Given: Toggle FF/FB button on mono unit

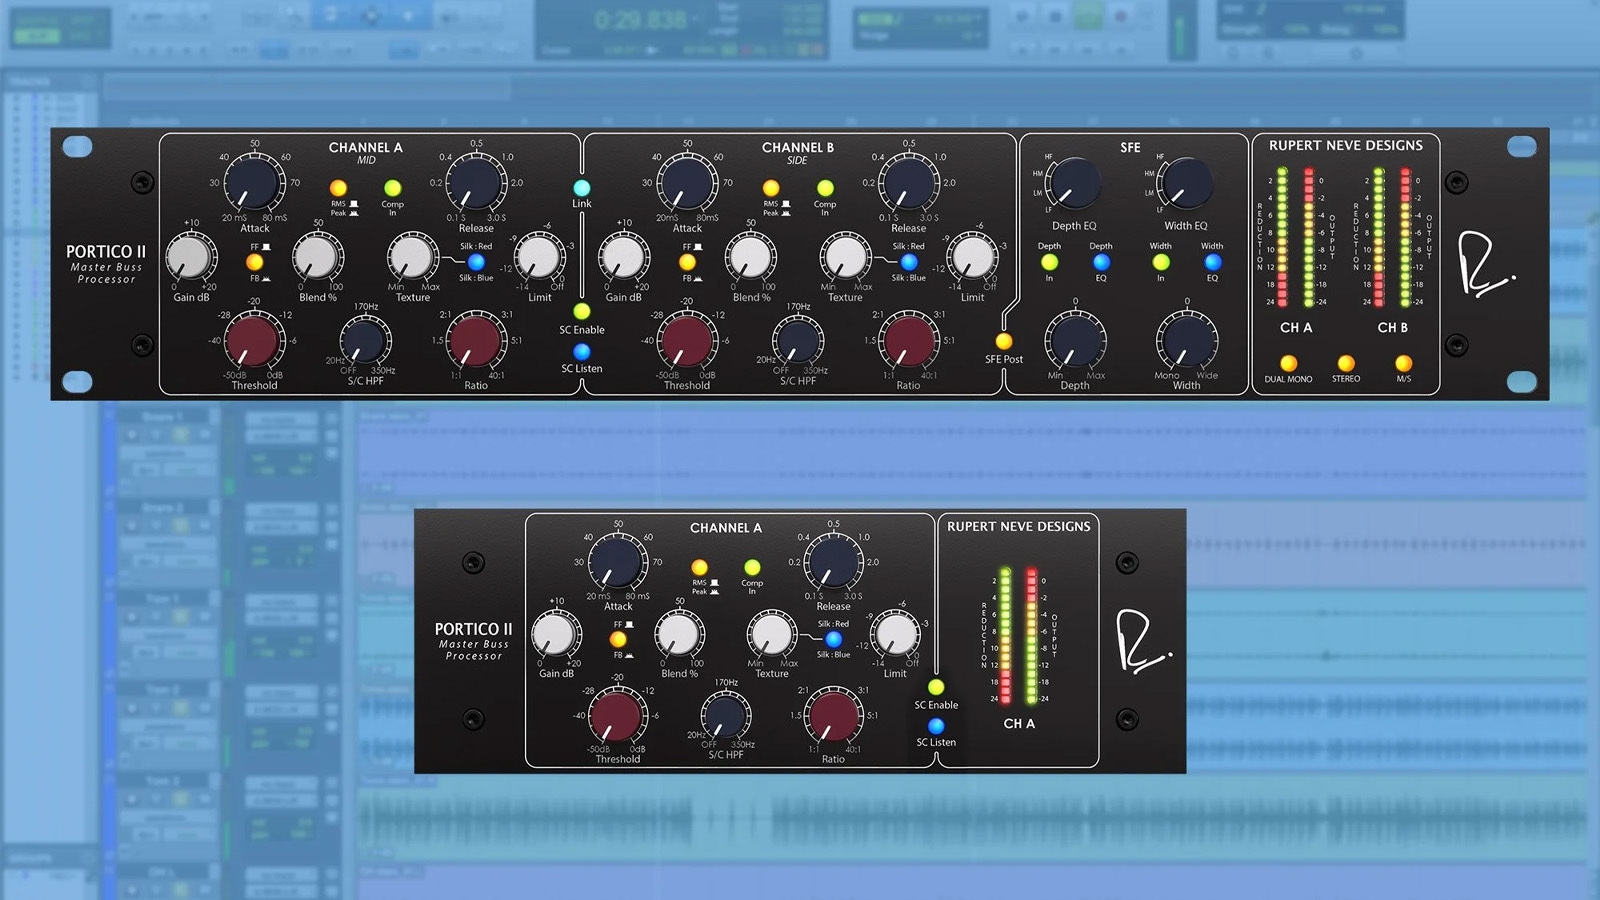Looking at the screenshot, I should coord(618,639).
